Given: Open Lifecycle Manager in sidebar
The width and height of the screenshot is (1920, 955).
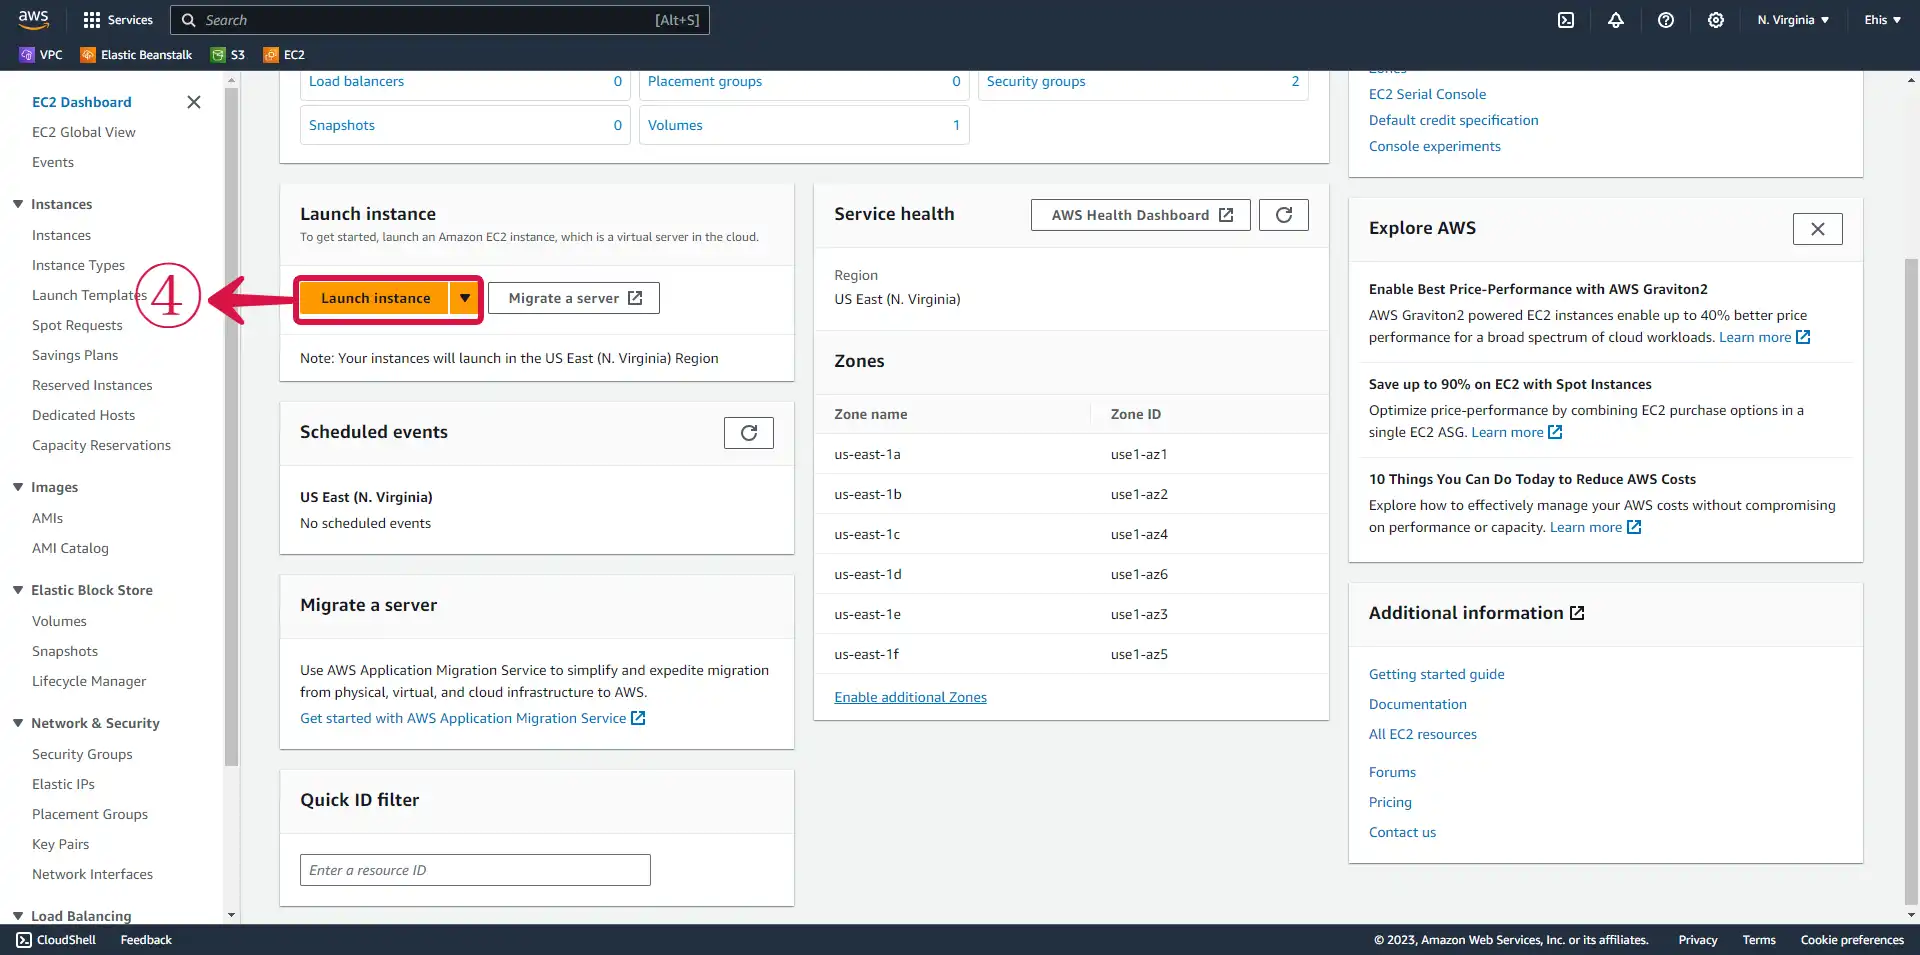Looking at the screenshot, I should tap(89, 681).
